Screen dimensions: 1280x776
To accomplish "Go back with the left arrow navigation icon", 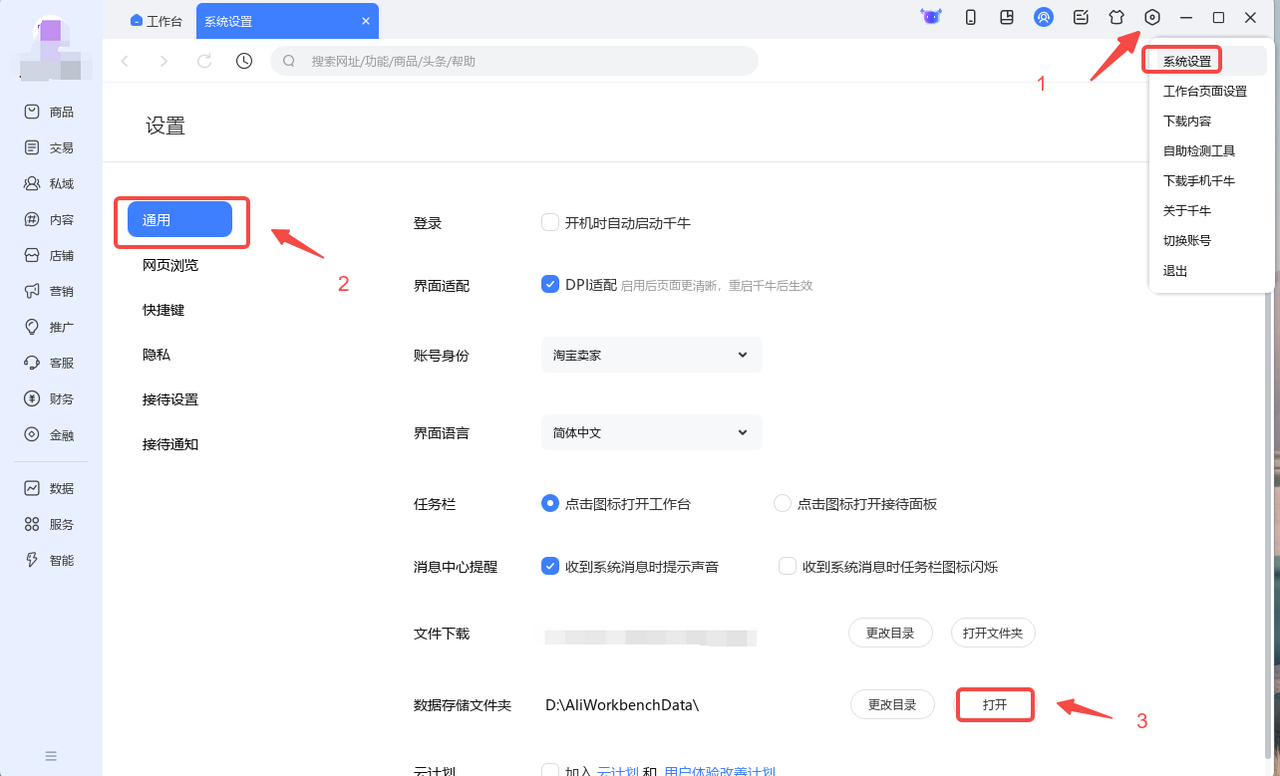I will (x=125, y=61).
